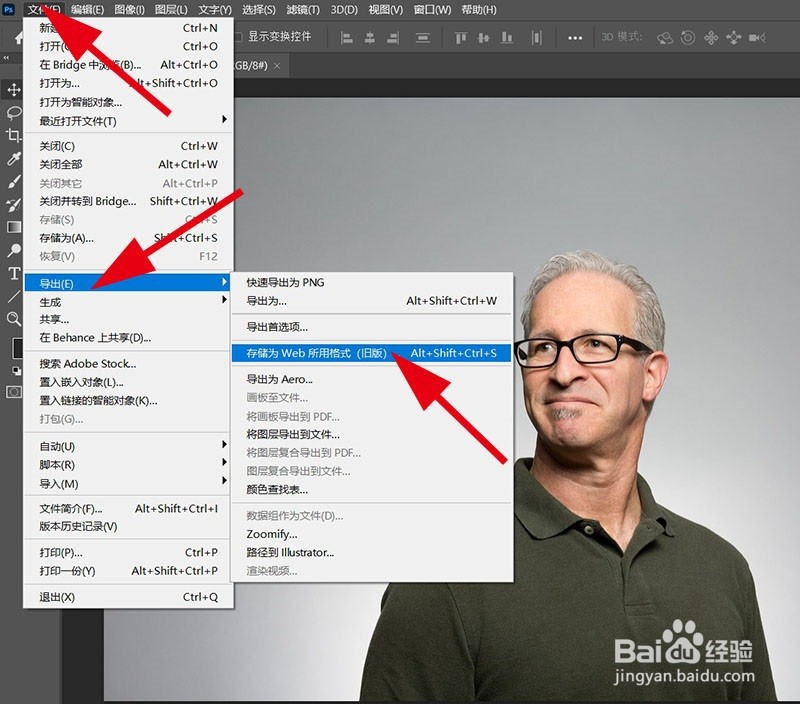Image resolution: width=800 pixels, height=704 pixels.
Task: Click 3D pan object icon
Action: point(711,38)
